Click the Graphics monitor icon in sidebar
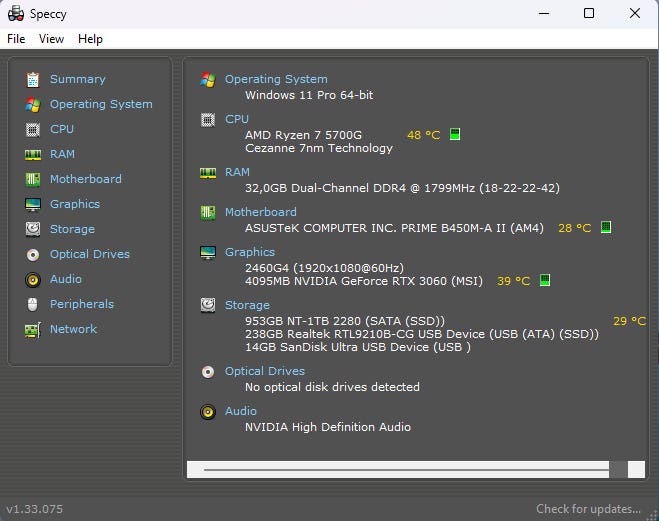This screenshot has height=521, width=659. (33, 205)
